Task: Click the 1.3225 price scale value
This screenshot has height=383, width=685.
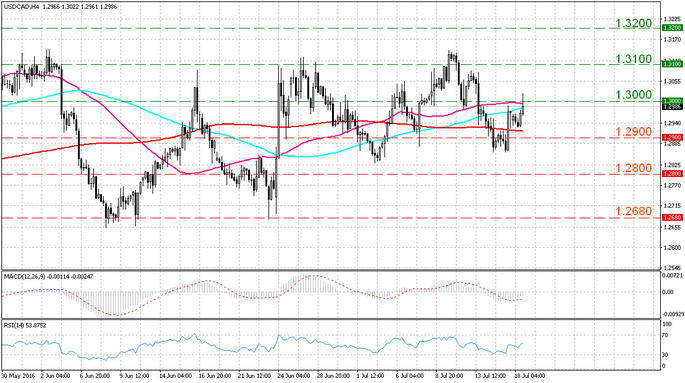Action: pyautogui.click(x=672, y=19)
